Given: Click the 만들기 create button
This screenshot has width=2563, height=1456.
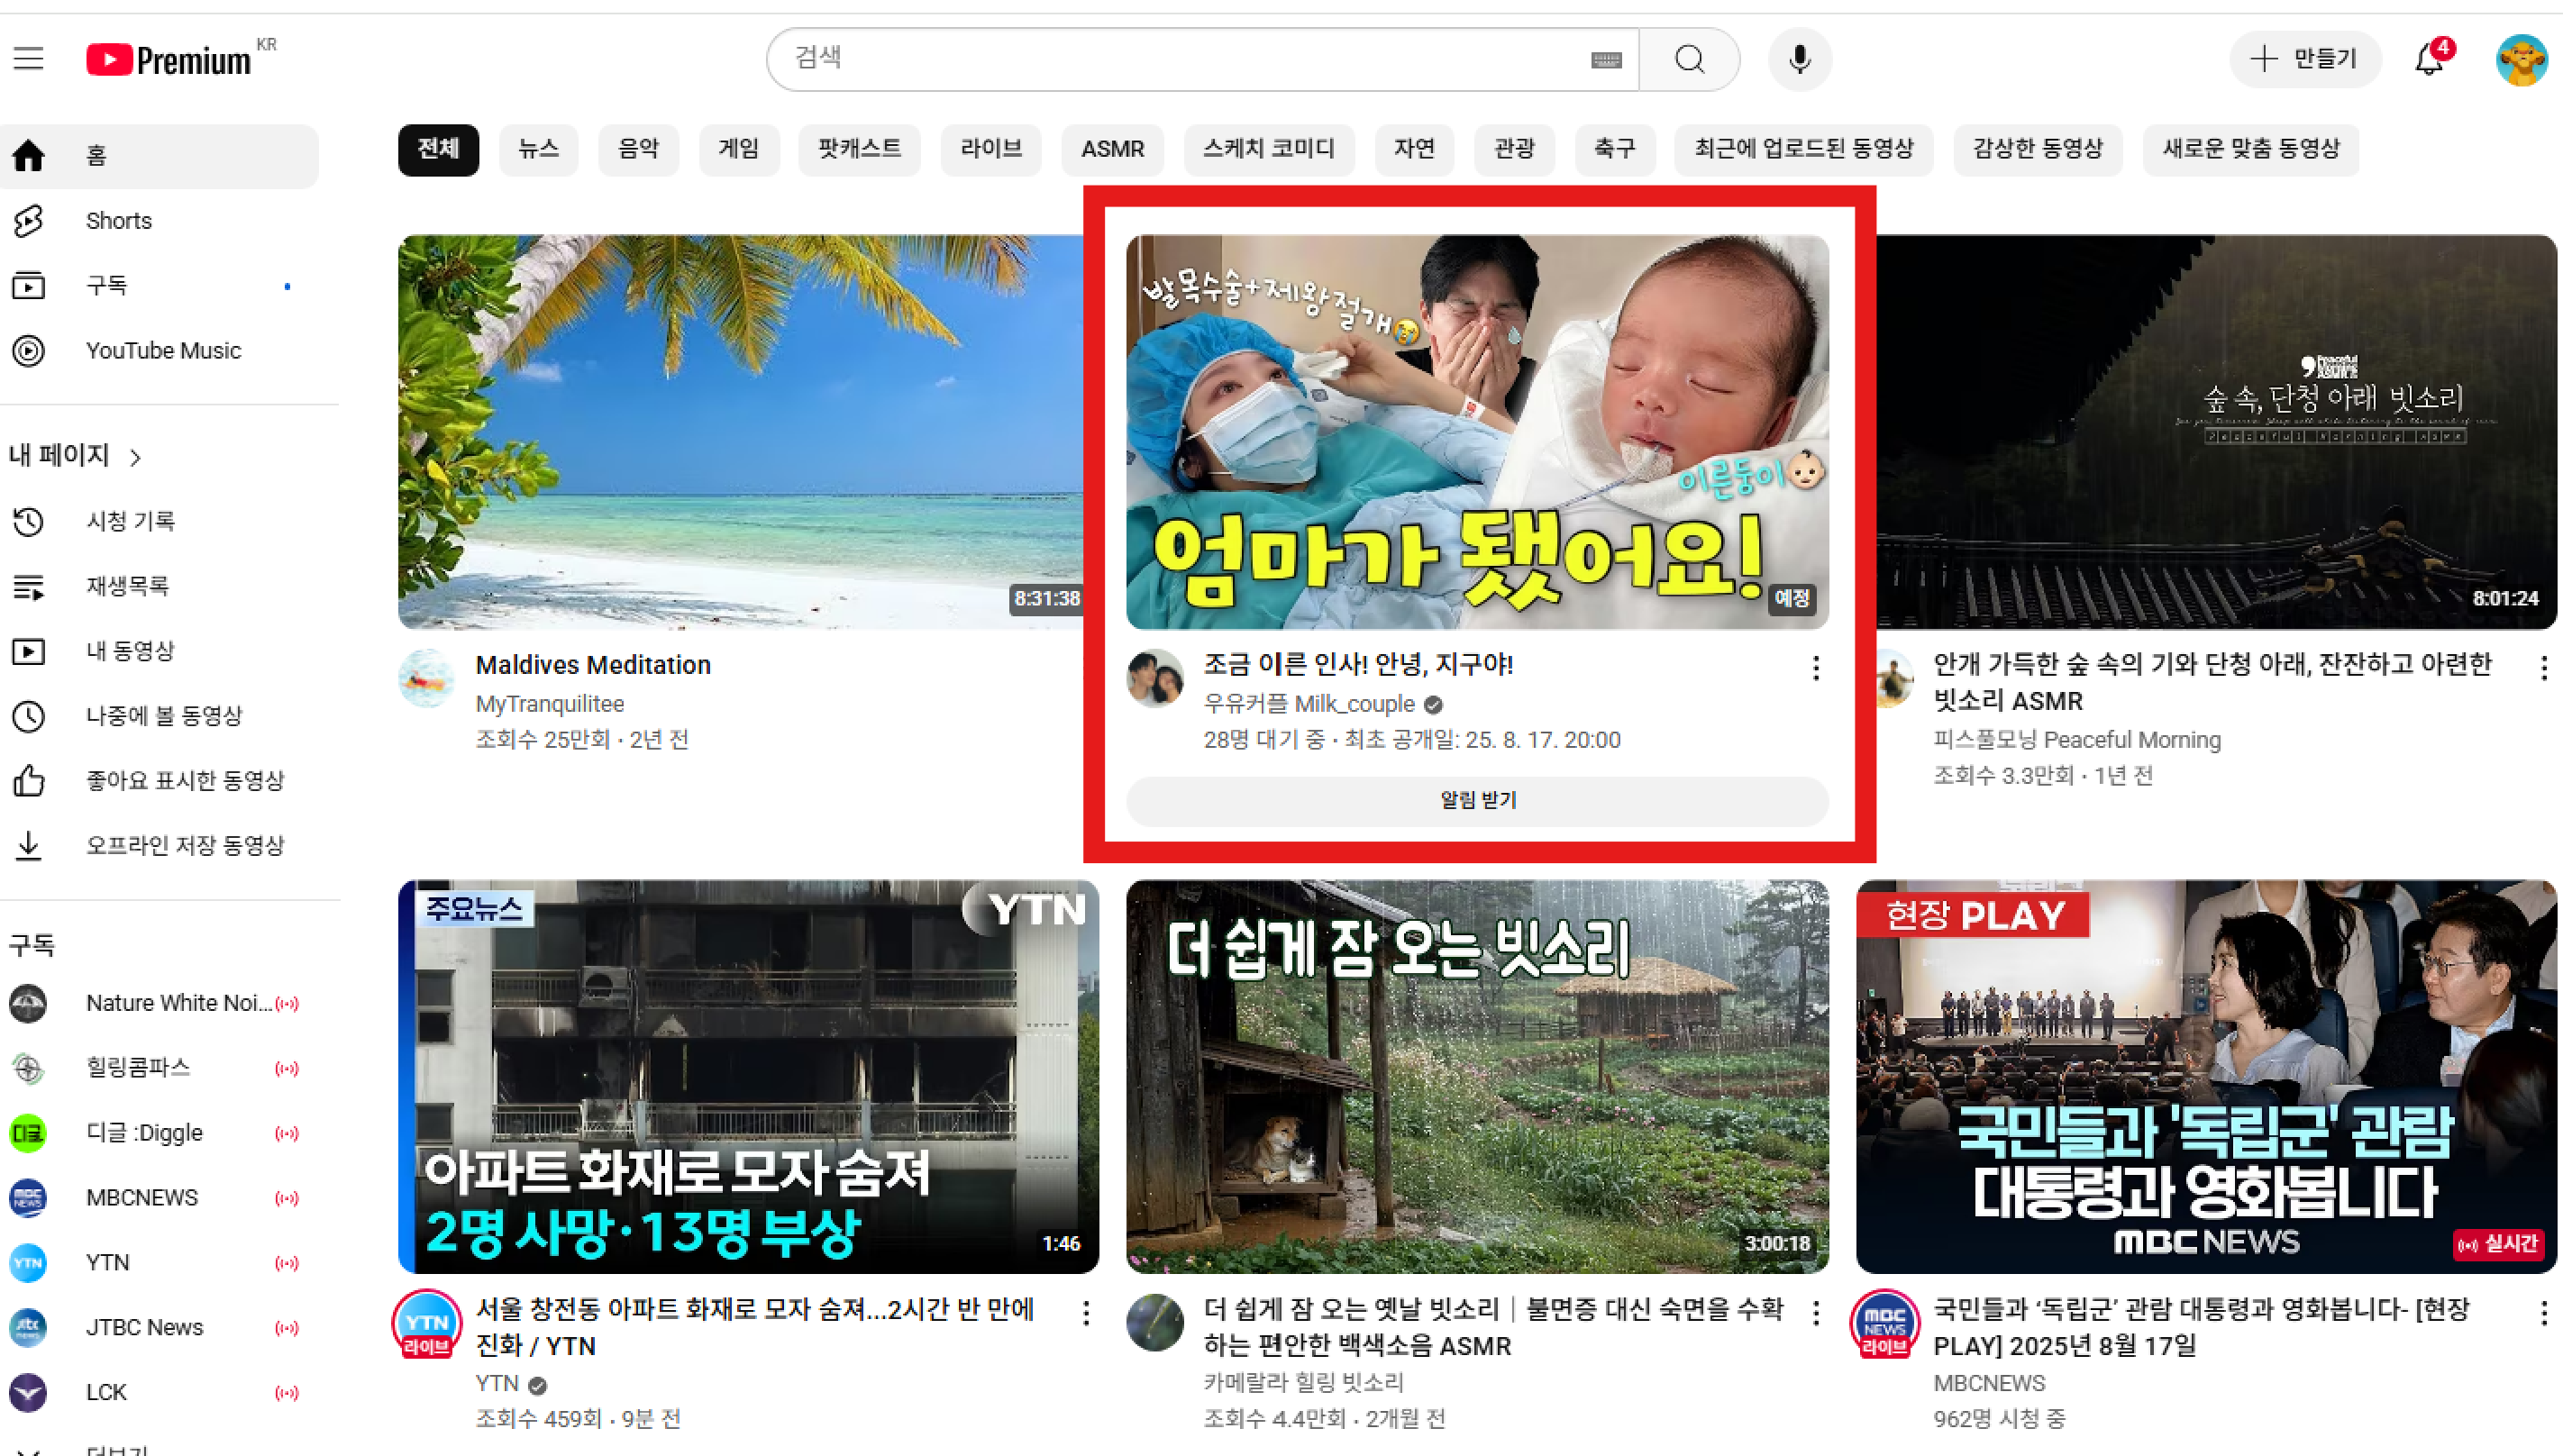Looking at the screenshot, I should 2304,59.
